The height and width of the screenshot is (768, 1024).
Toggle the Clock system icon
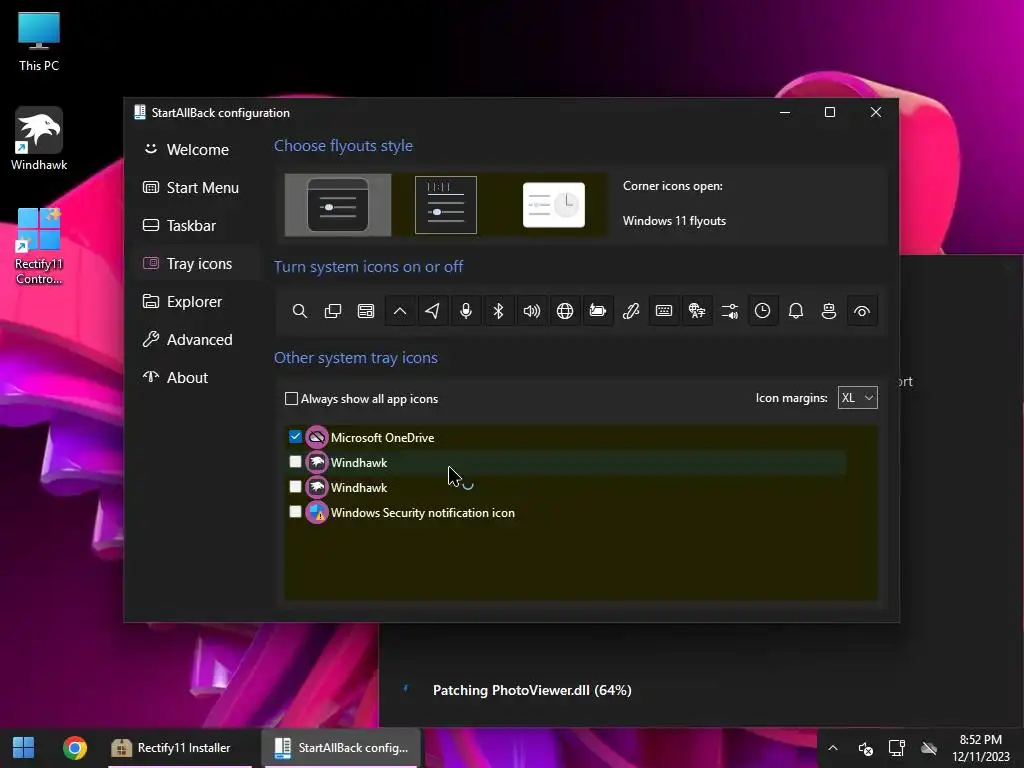click(762, 311)
